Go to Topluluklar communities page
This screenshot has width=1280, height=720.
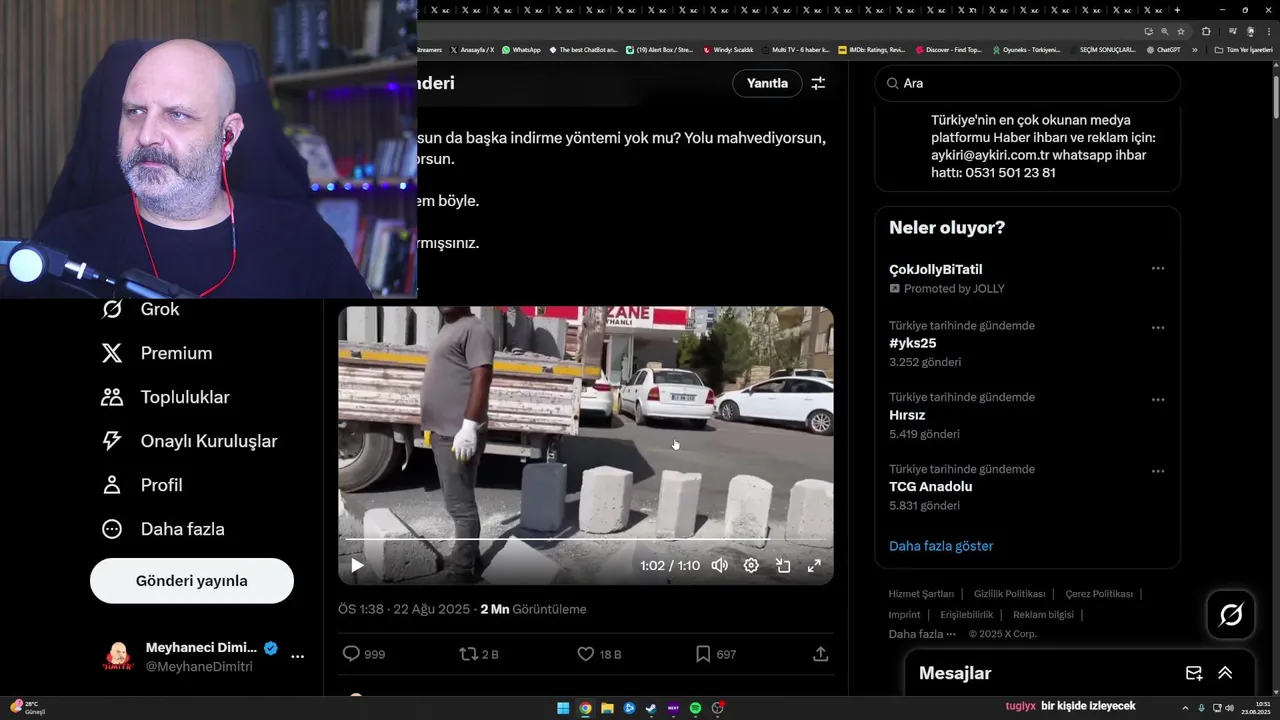click(166, 397)
